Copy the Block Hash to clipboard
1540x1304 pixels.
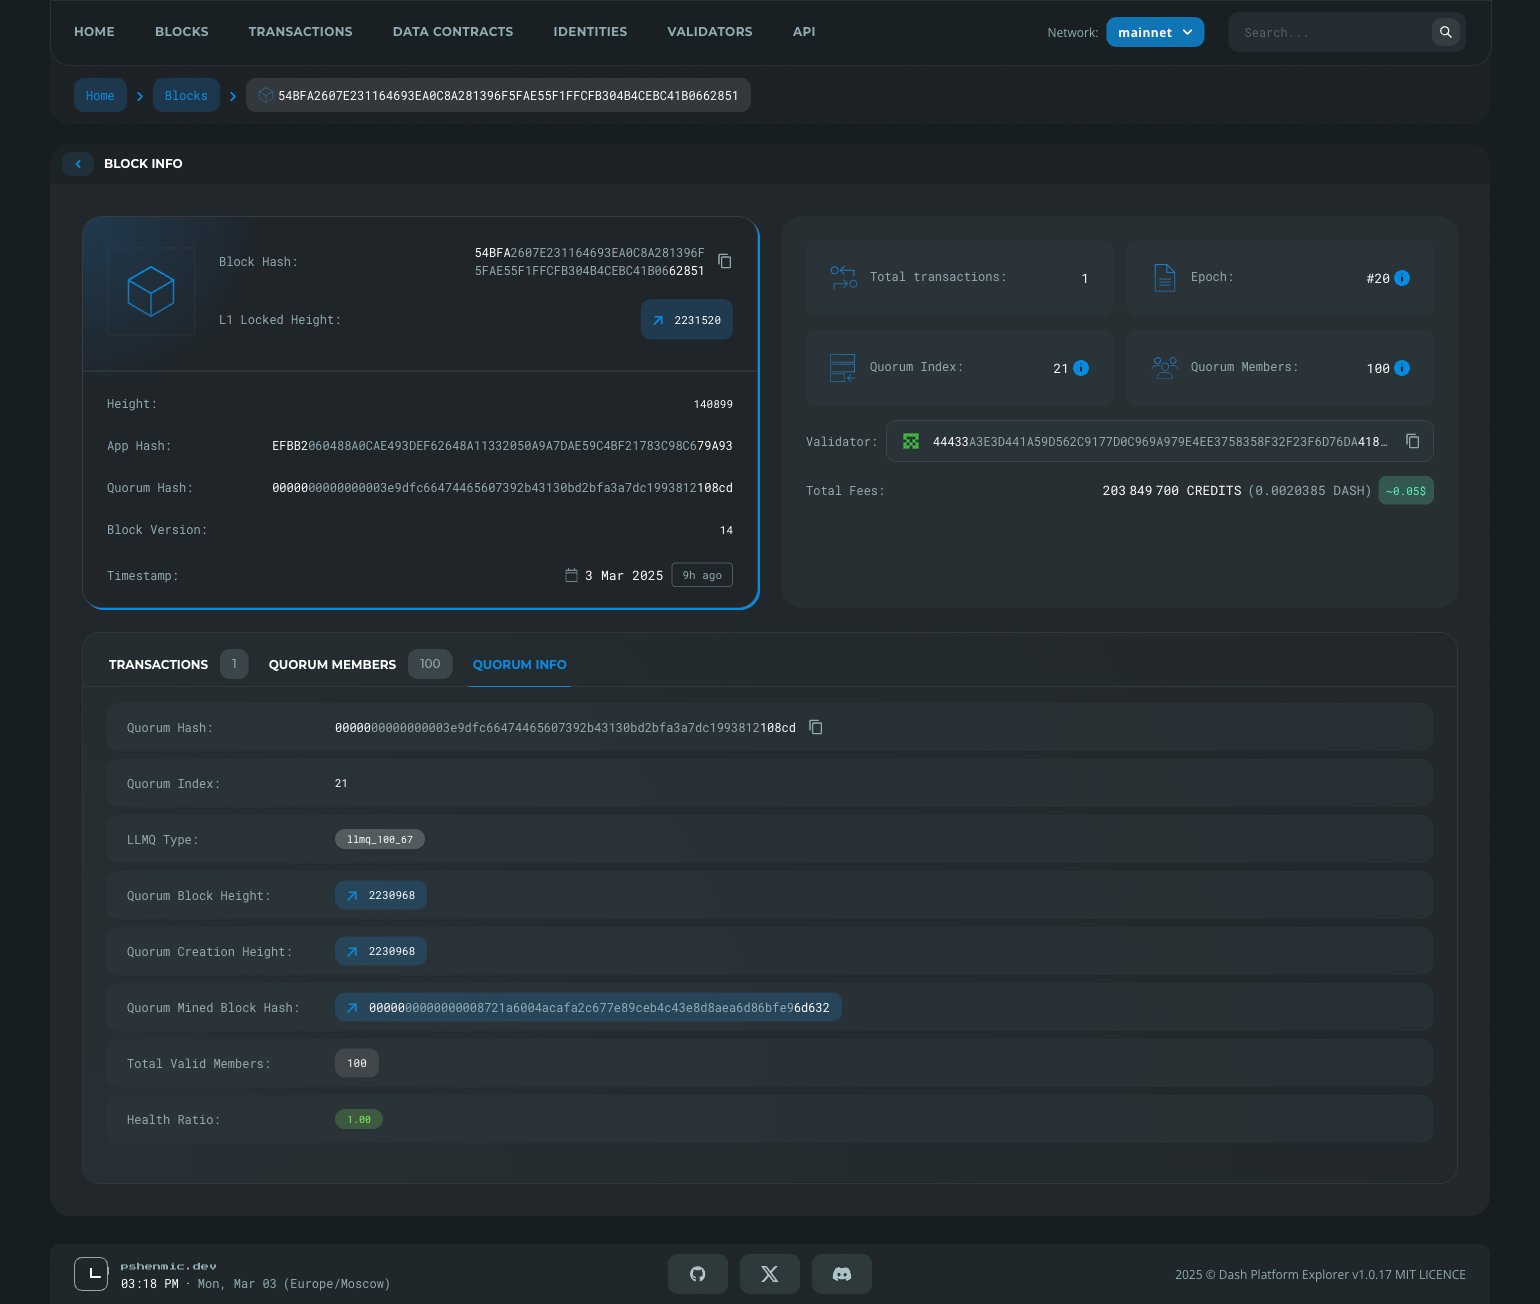pos(725,262)
